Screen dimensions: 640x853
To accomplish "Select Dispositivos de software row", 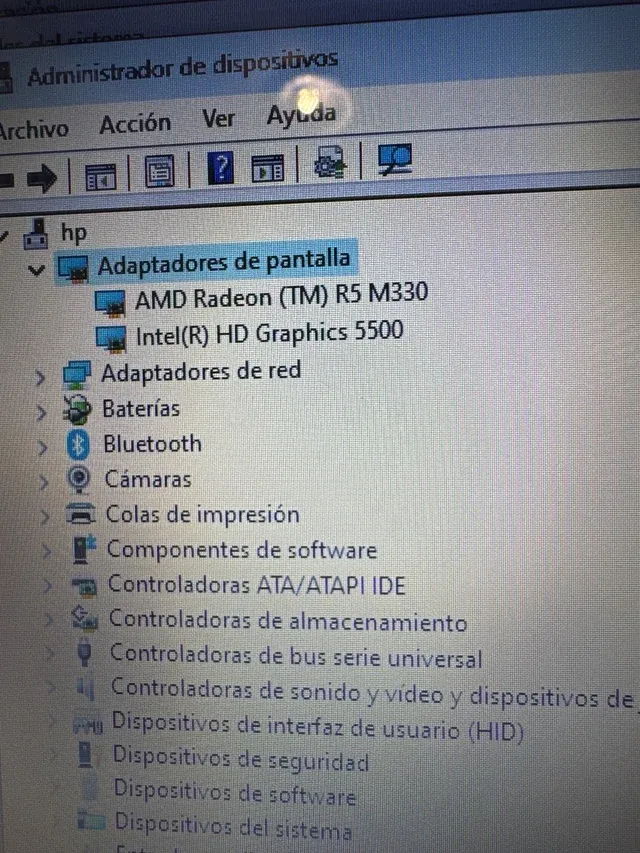I will [x=235, y=792].
